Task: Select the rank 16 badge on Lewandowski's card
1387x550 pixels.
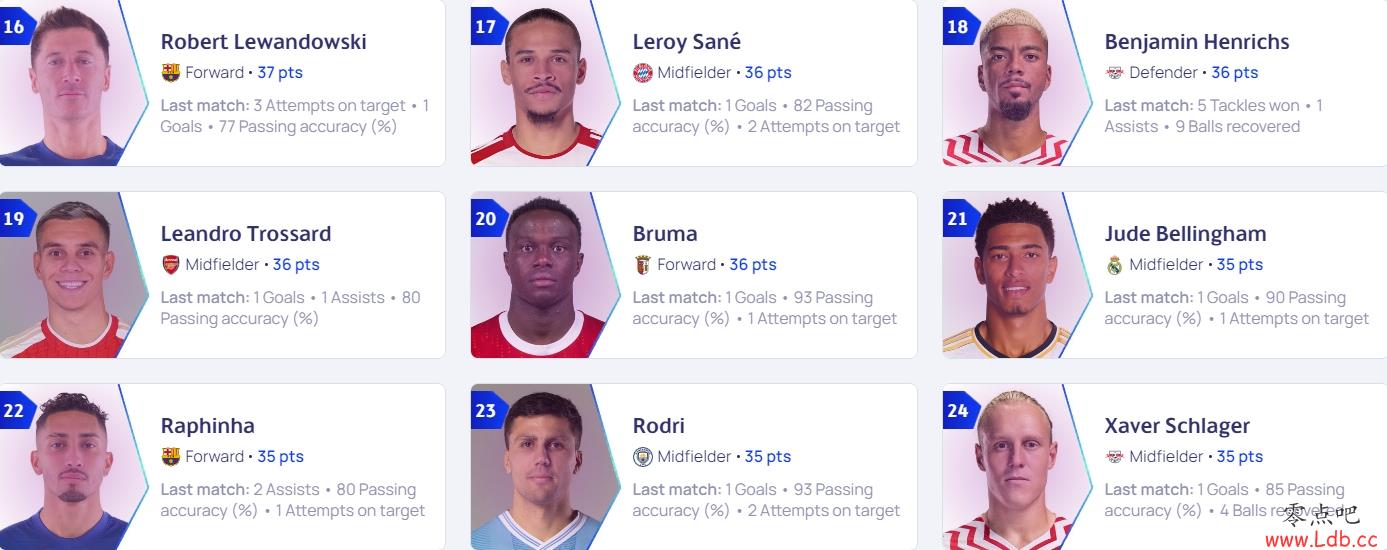Action: 14,26
